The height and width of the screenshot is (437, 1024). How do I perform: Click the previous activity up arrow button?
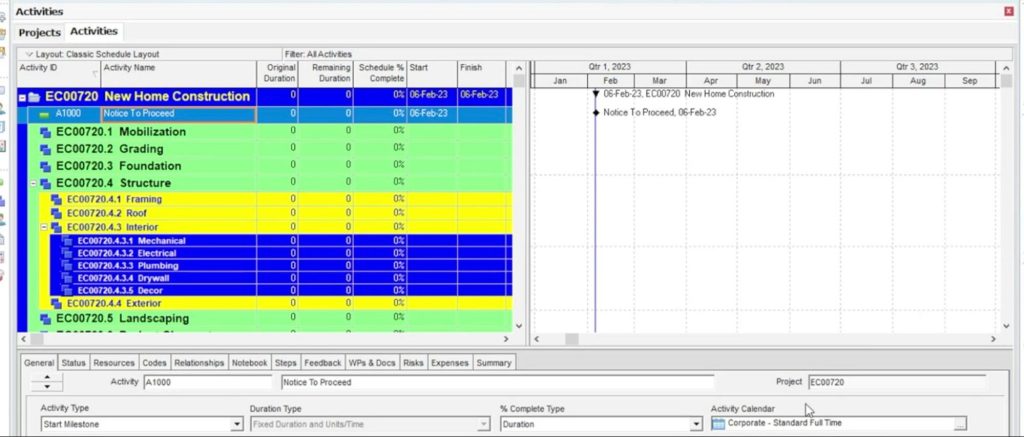[x=47, y=378]
